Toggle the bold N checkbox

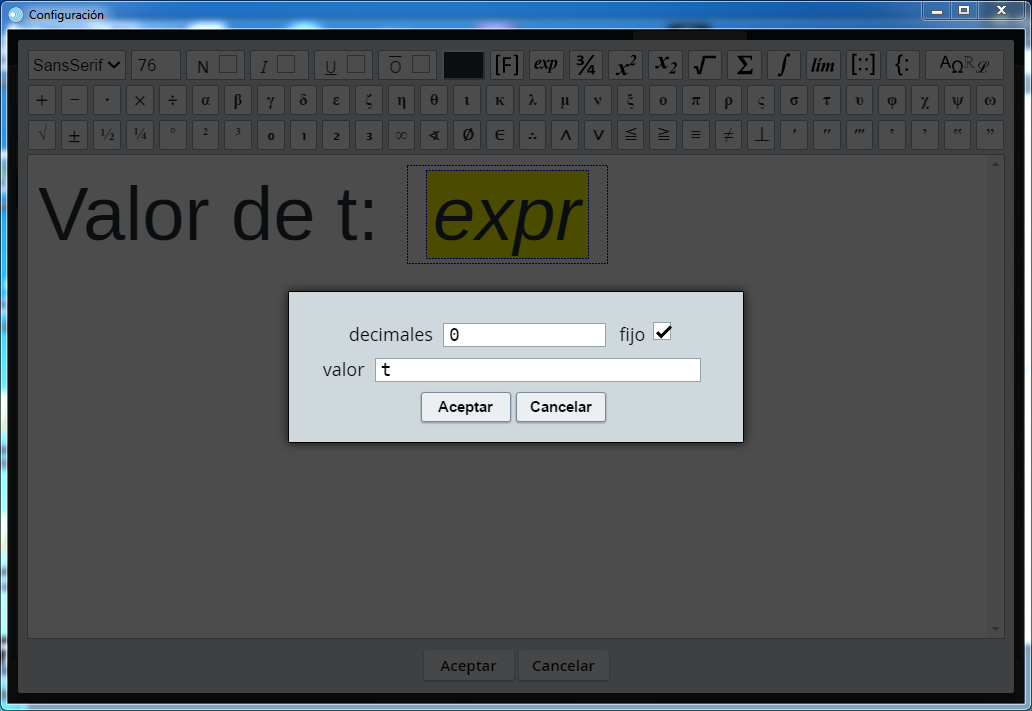pyautogui.click(x=228, y=64)
